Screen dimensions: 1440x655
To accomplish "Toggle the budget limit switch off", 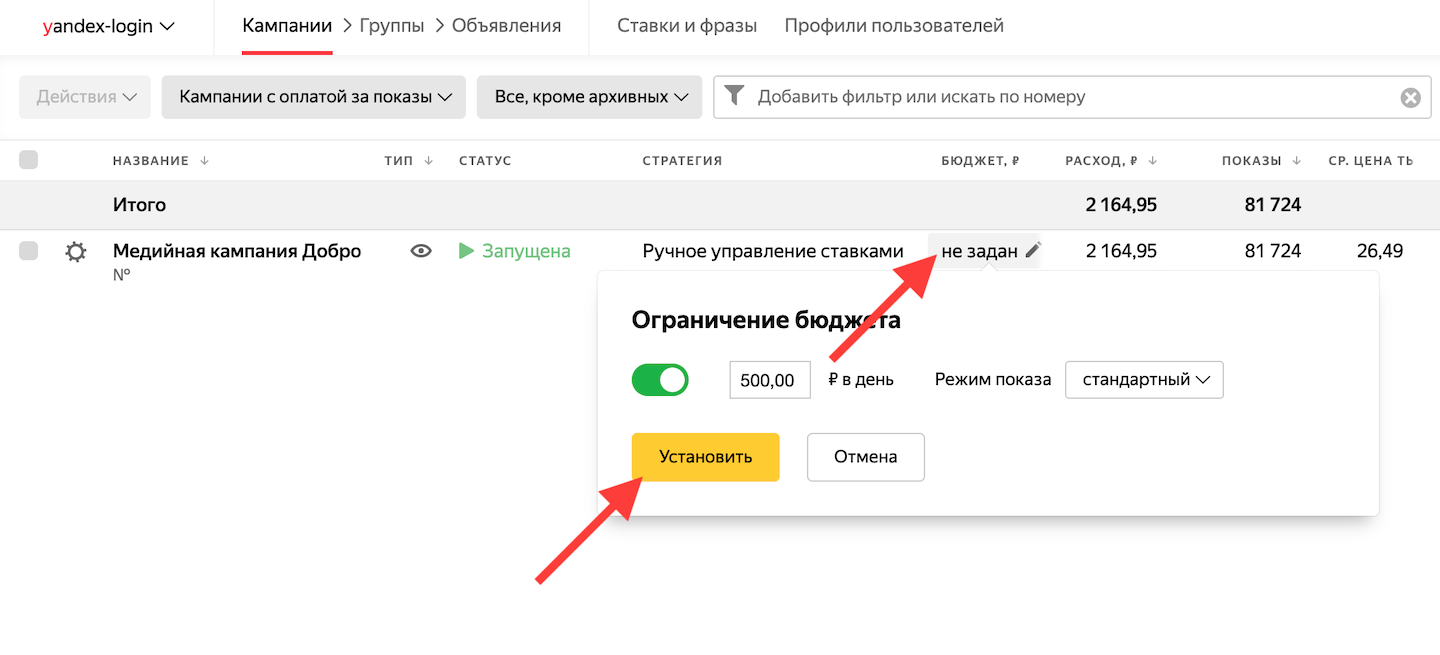I will [660, 380].
